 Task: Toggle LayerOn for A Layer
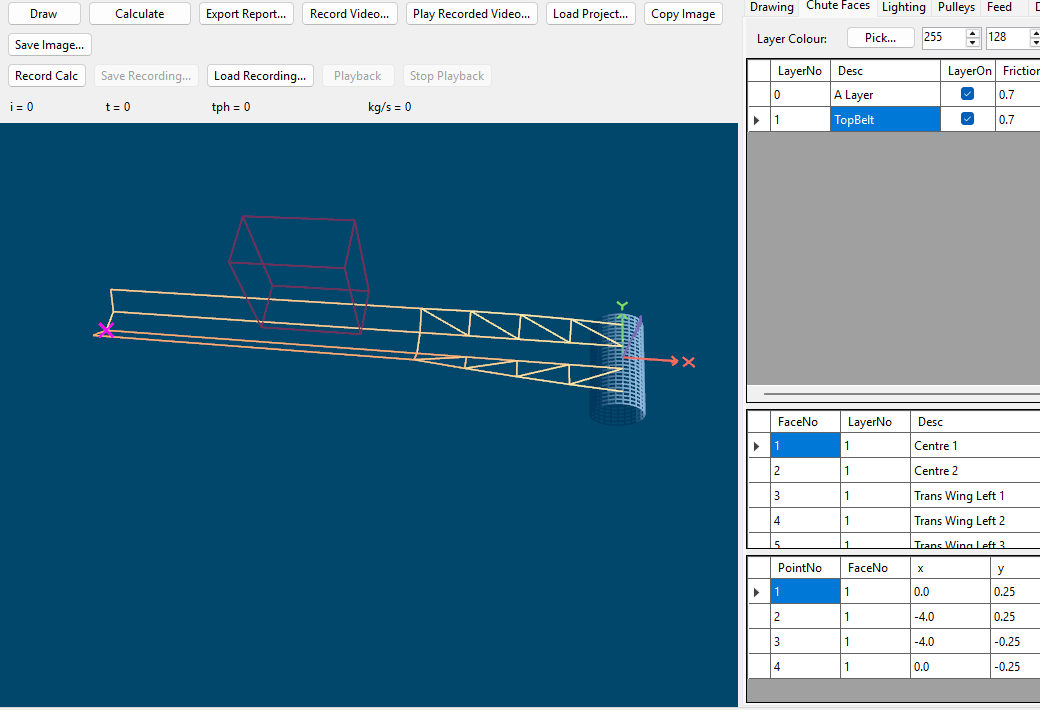[x=968, y=94]
